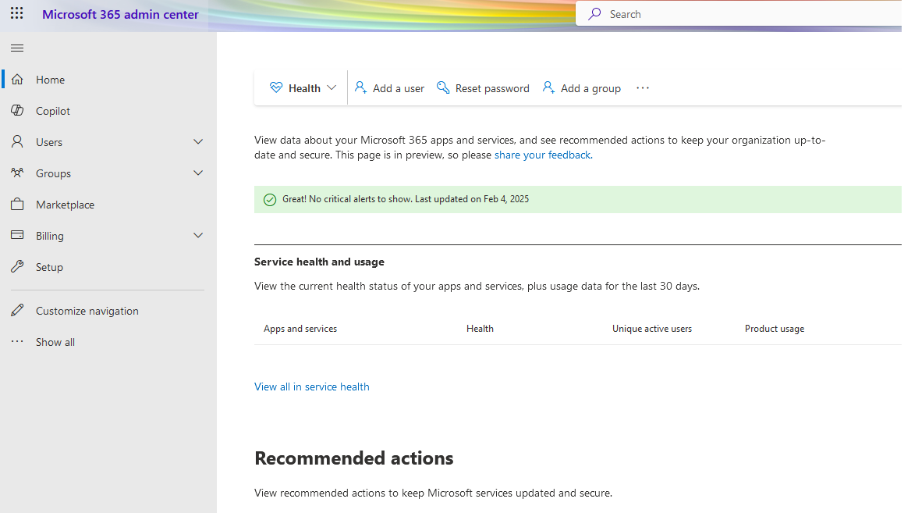Expand the Billing section chevron

tap(198, 236)
